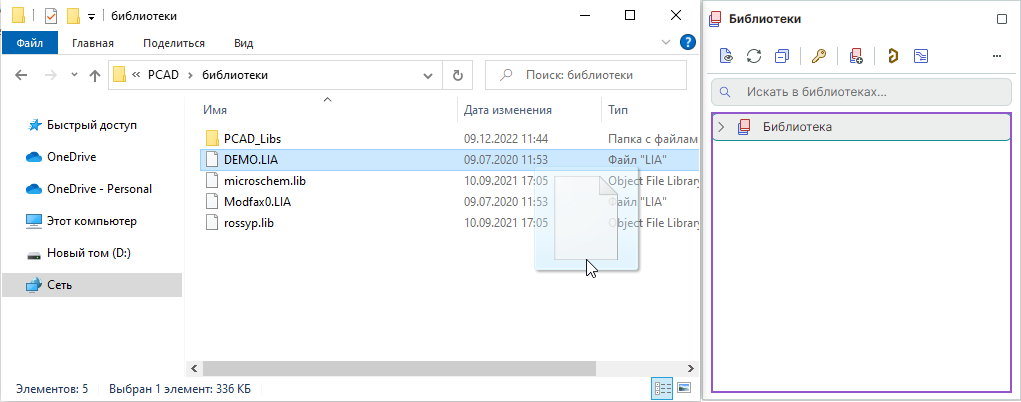This screenshot has height=402, width=1021.
Task: Collapse all via the minus-squares icon
Action: pos(782,56)
